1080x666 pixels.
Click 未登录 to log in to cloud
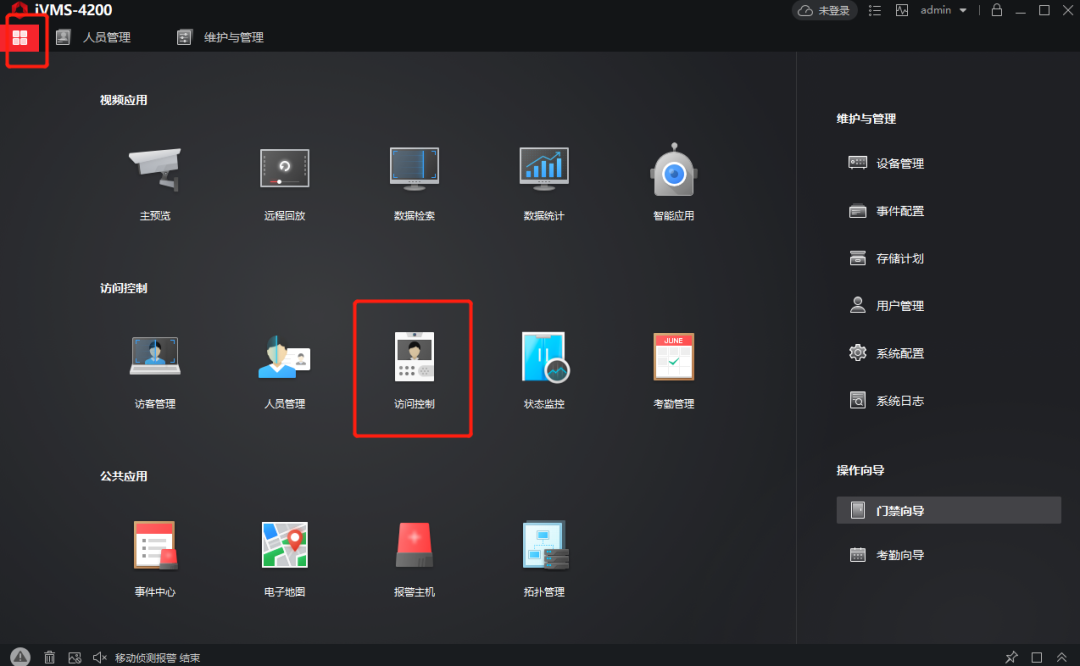[x=824, y=10]
